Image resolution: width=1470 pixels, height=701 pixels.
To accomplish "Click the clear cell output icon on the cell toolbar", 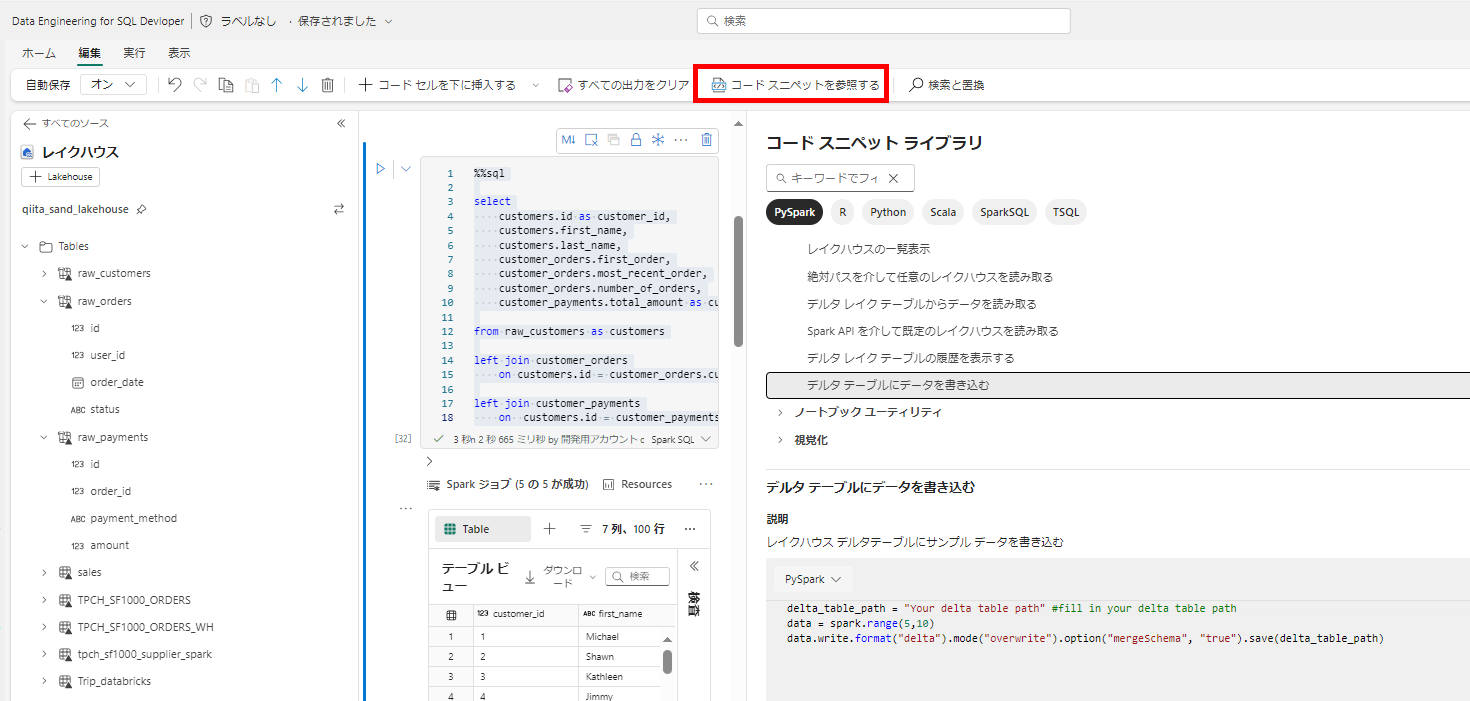I will coord(591,140).
